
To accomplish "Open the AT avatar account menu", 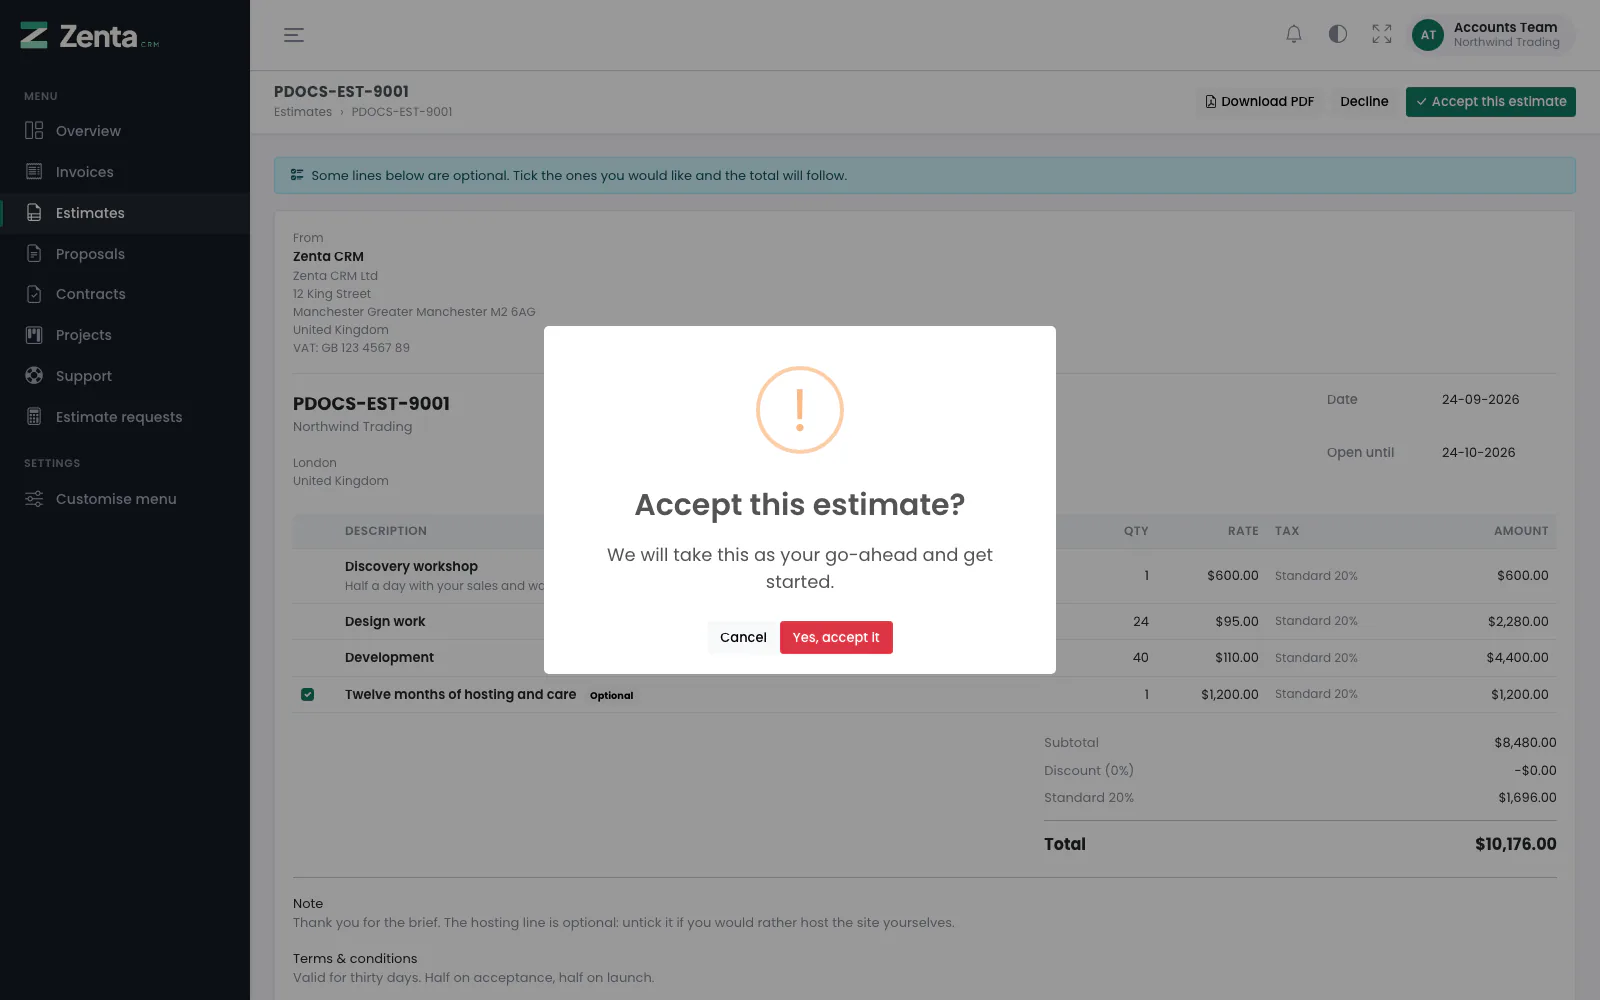I will (1428, 35).
